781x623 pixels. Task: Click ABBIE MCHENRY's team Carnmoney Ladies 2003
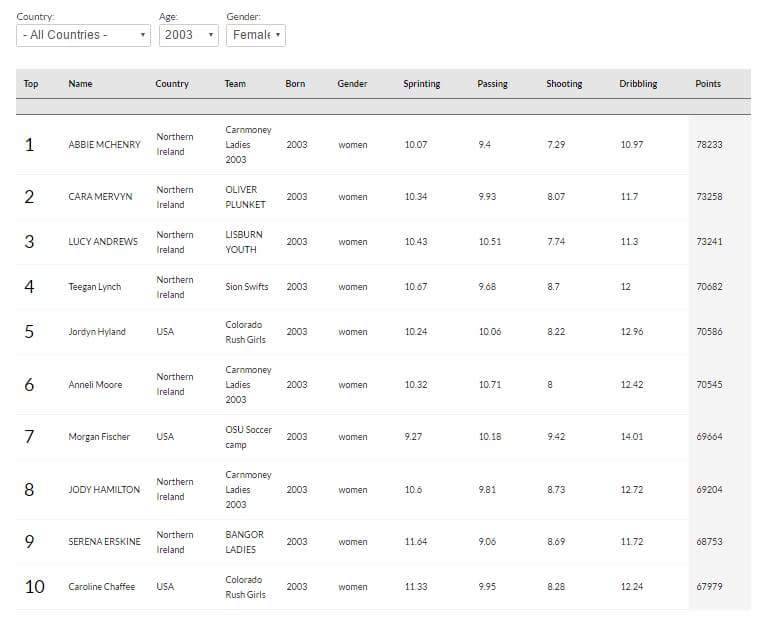coord(249,145)
